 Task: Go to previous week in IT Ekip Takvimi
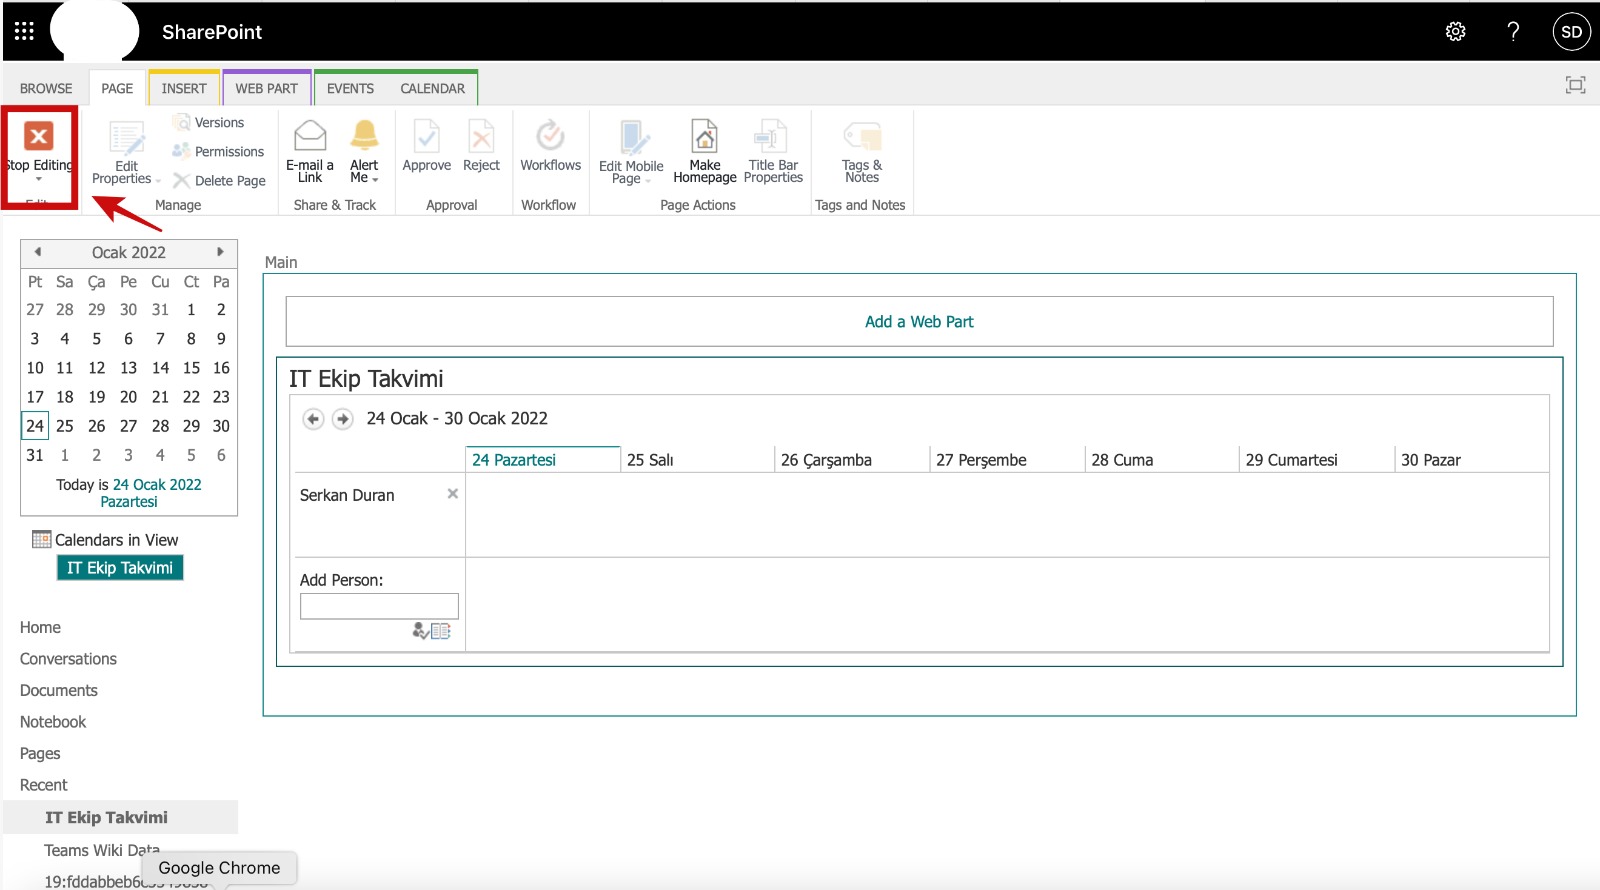click(x=313, y=419)
